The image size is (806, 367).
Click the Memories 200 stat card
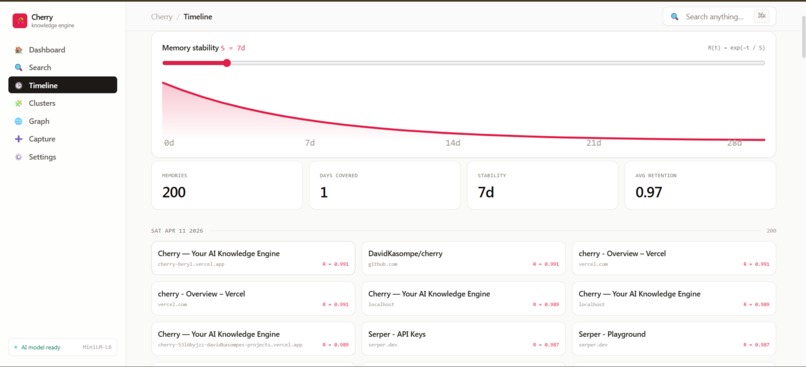click(x=227, y=186)
